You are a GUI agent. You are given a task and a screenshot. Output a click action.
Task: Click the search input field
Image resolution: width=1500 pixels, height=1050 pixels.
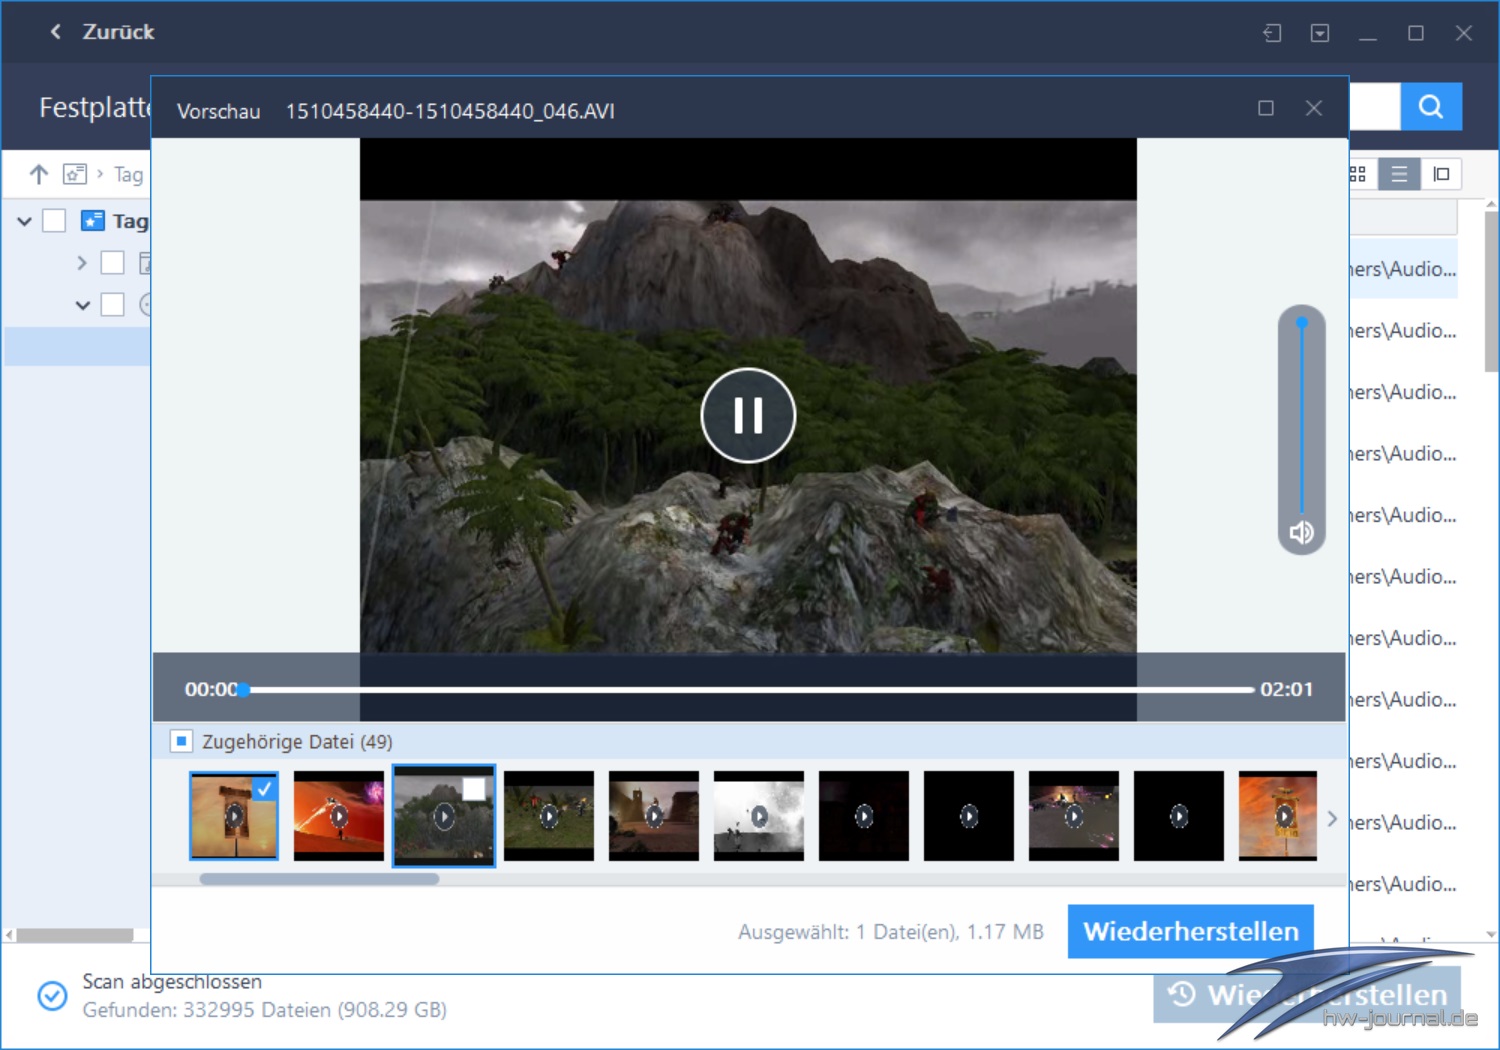pyautogui.click(x=1374, y=106)
